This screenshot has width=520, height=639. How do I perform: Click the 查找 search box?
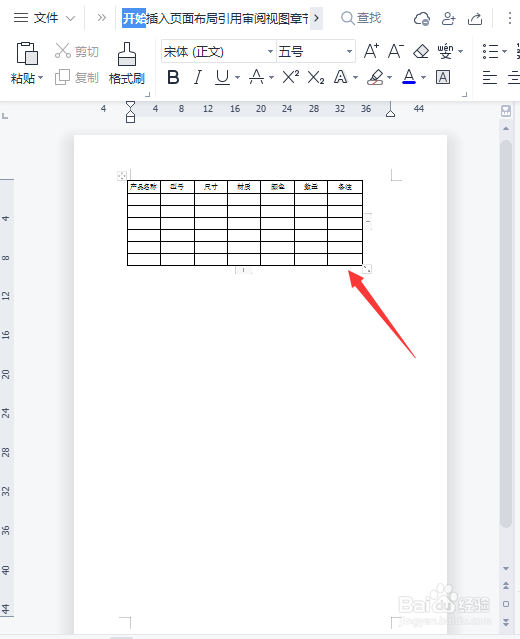tap(361, 18)
